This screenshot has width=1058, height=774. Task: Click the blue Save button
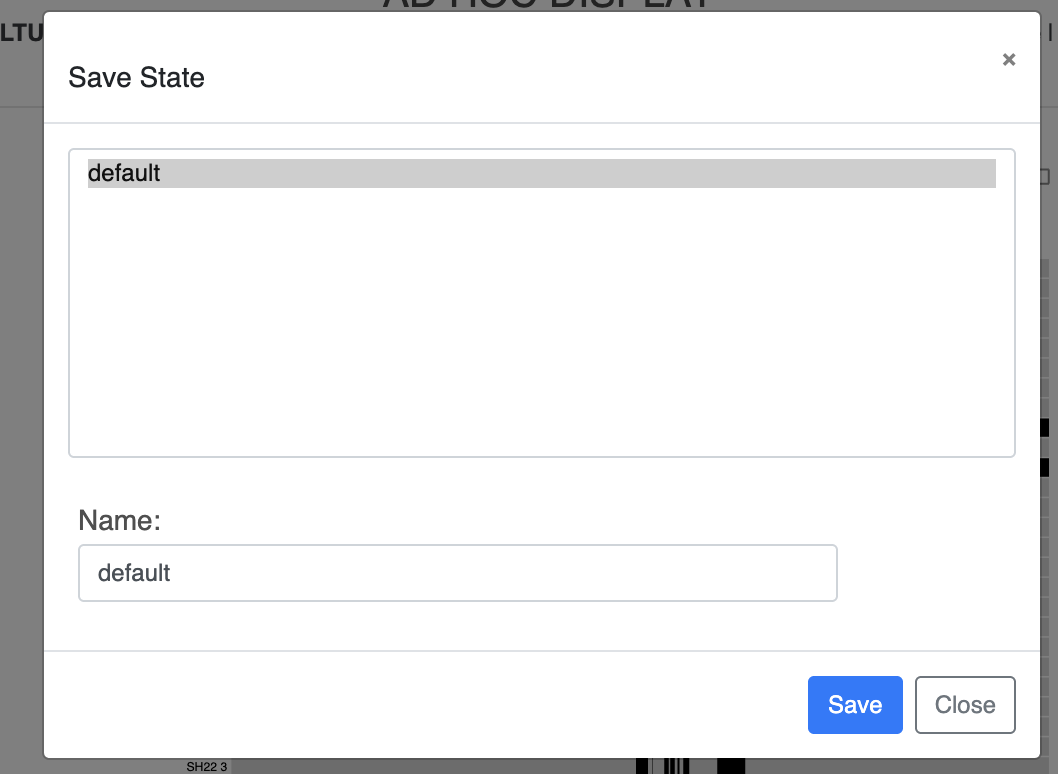855,704
